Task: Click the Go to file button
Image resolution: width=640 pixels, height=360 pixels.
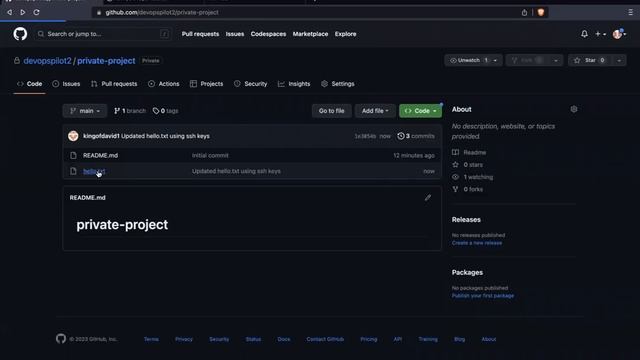Action: (331, 111)
